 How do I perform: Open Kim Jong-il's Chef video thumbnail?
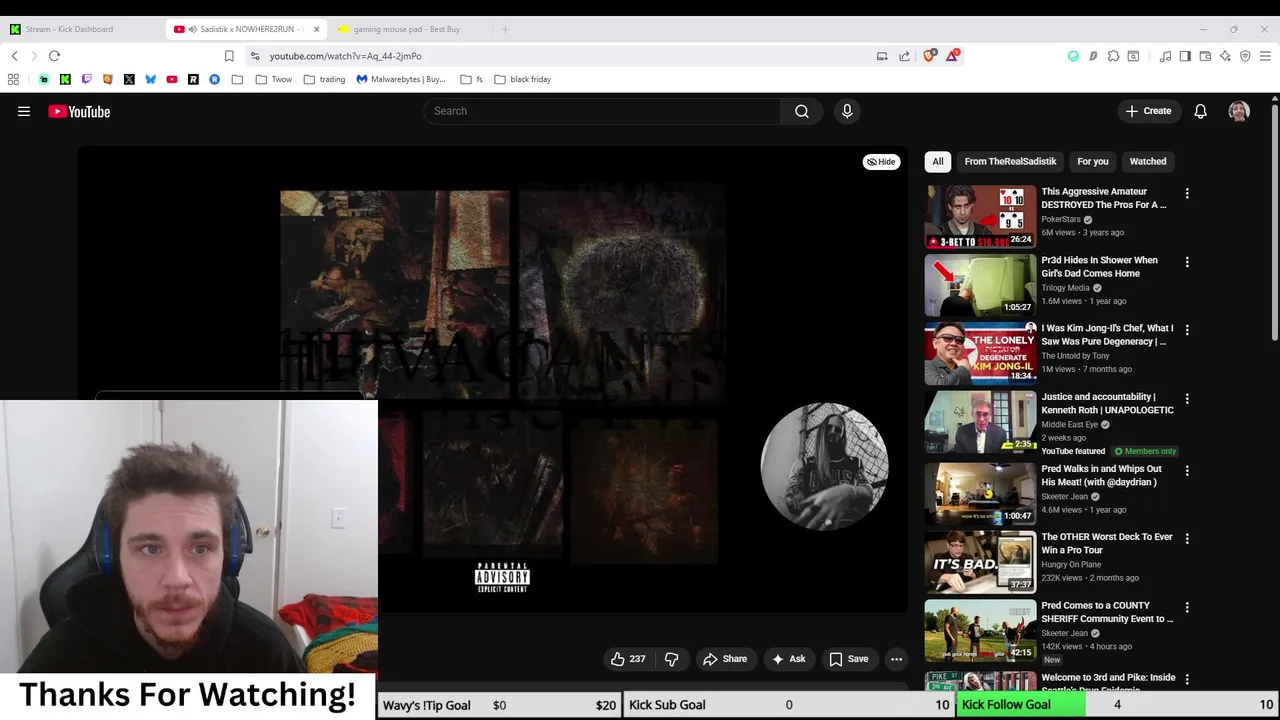(980, 353)
